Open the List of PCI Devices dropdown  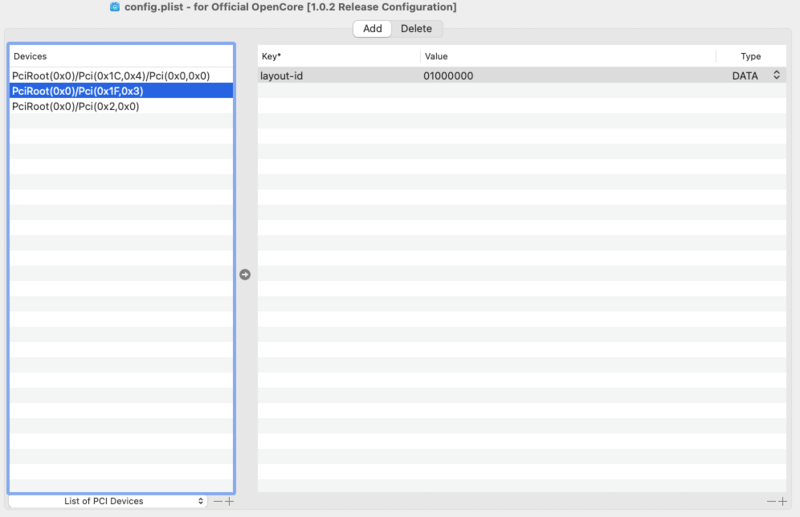click(x=108, y=501)
